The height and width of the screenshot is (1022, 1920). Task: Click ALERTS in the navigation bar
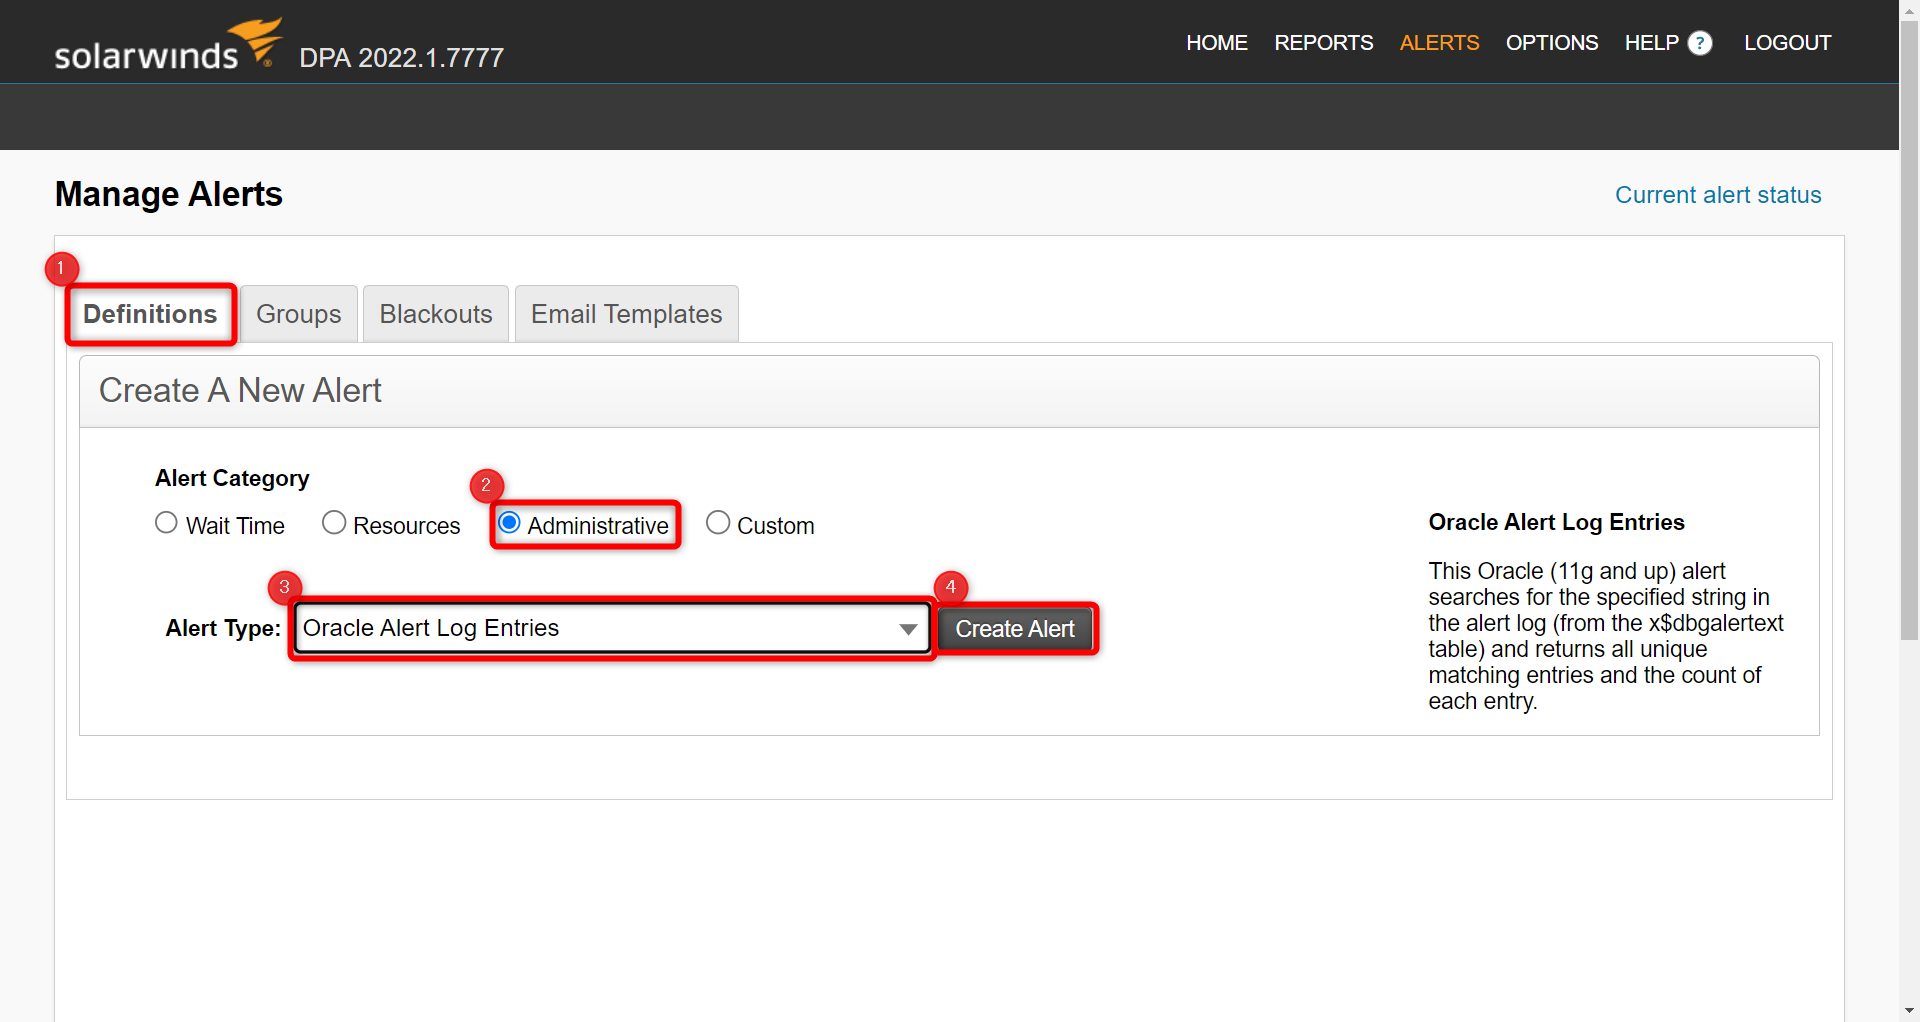pos(1439,43)
